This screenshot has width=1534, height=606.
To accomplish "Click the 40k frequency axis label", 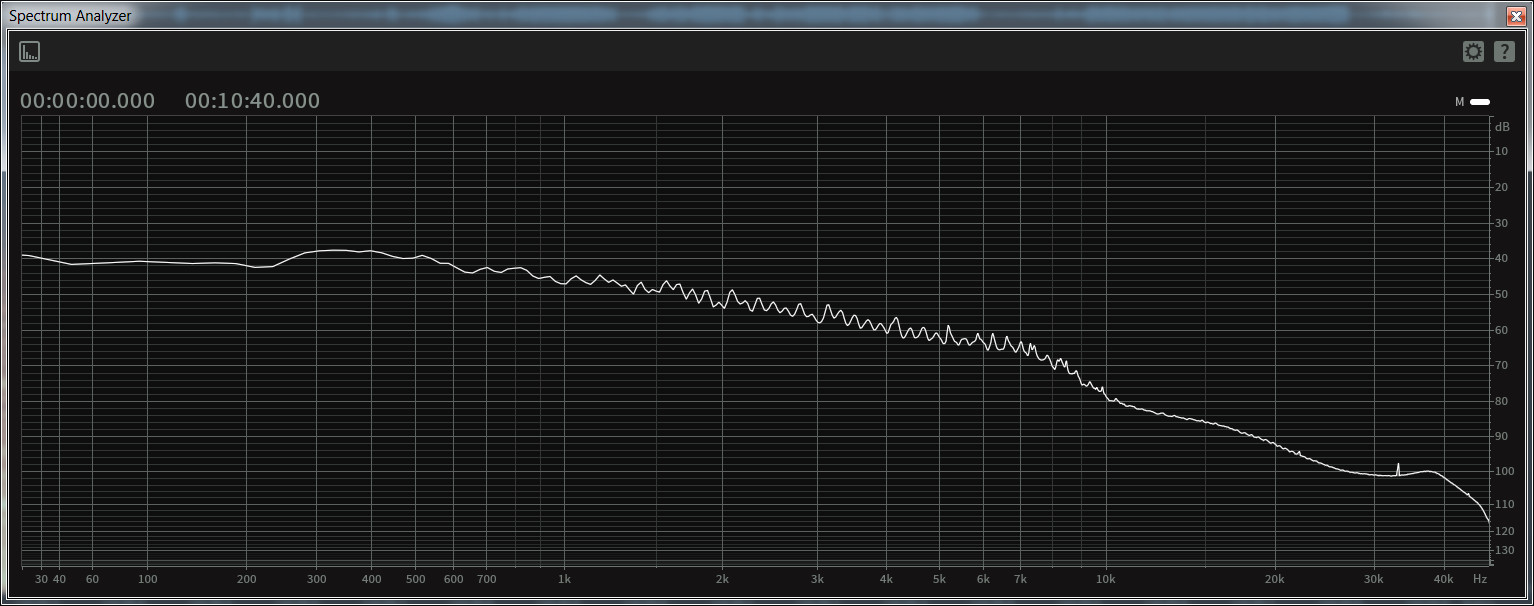I will pos(1444,579).
